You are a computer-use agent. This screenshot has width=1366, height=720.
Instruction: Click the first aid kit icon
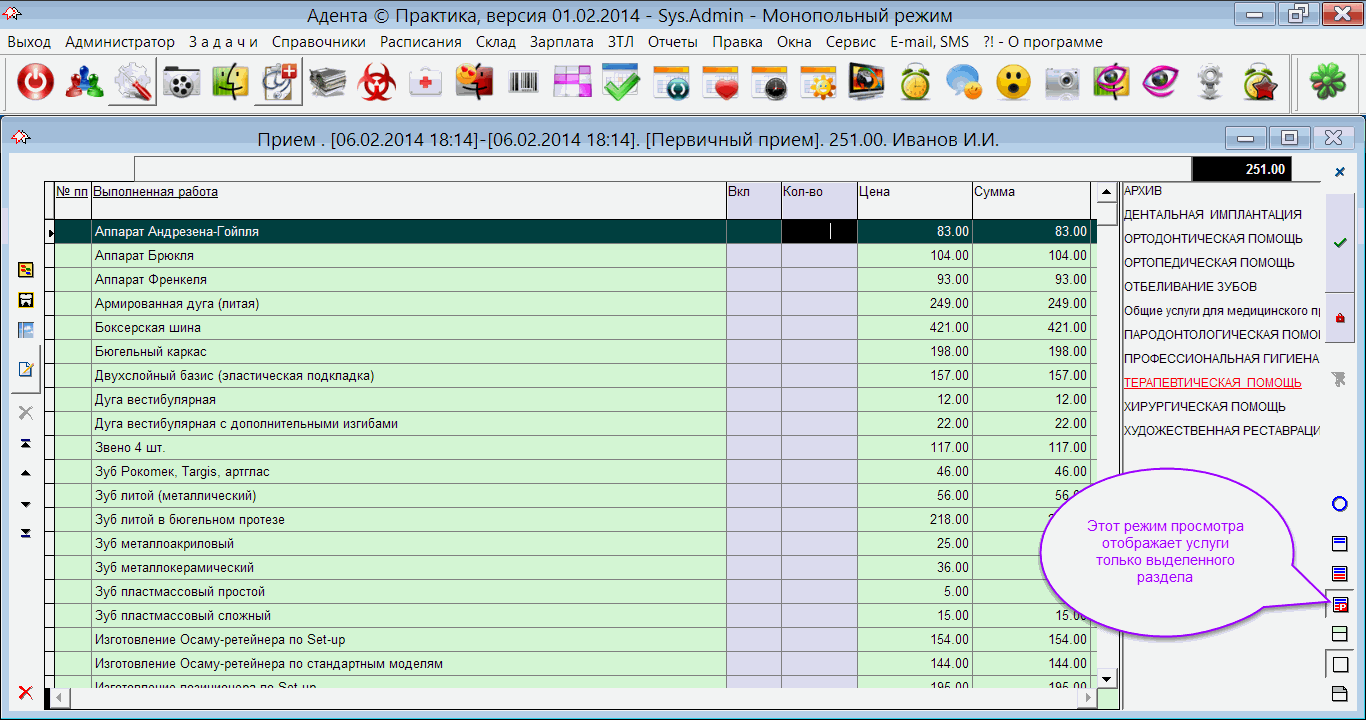(x=426, y=84)
